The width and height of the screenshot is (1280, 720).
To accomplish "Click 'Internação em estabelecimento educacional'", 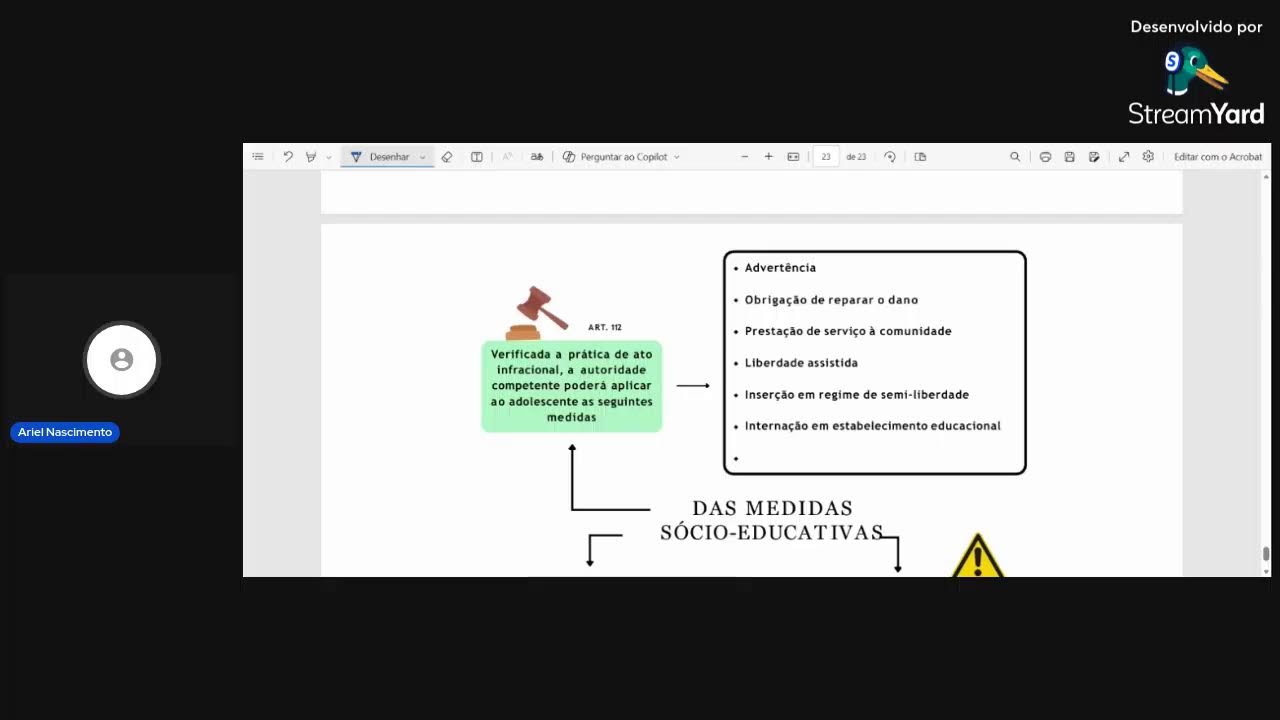I will click(x=872, y=426).
